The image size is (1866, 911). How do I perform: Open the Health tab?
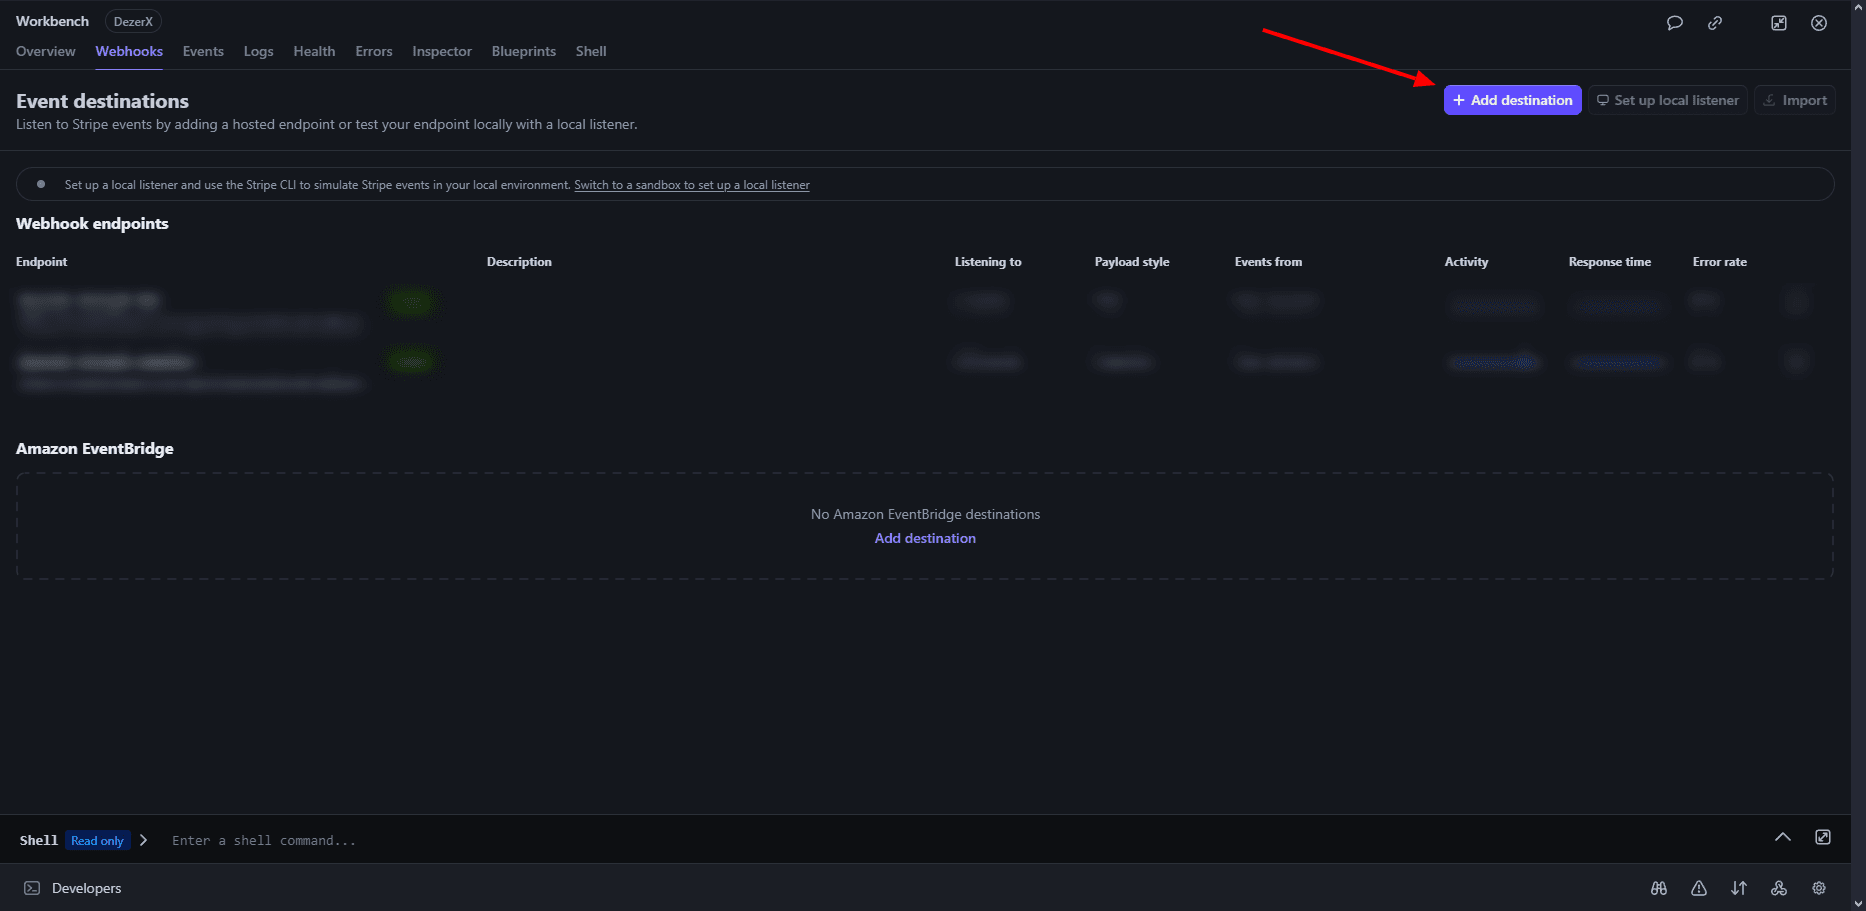[314, 51]
